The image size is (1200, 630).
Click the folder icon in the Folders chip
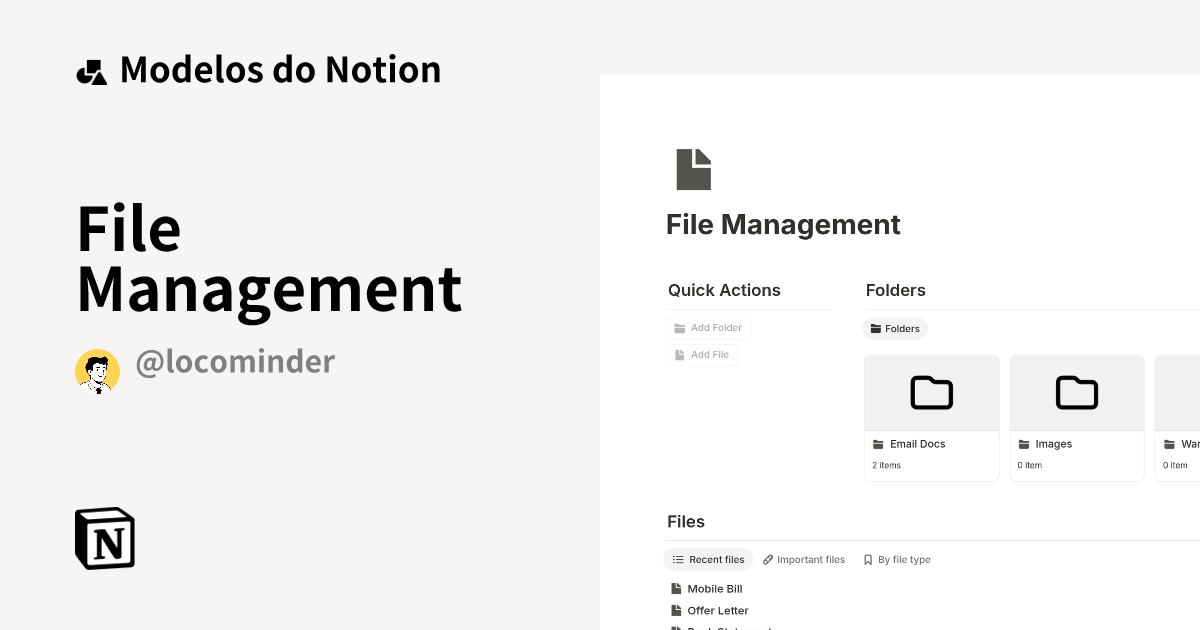tap(875, 328)
